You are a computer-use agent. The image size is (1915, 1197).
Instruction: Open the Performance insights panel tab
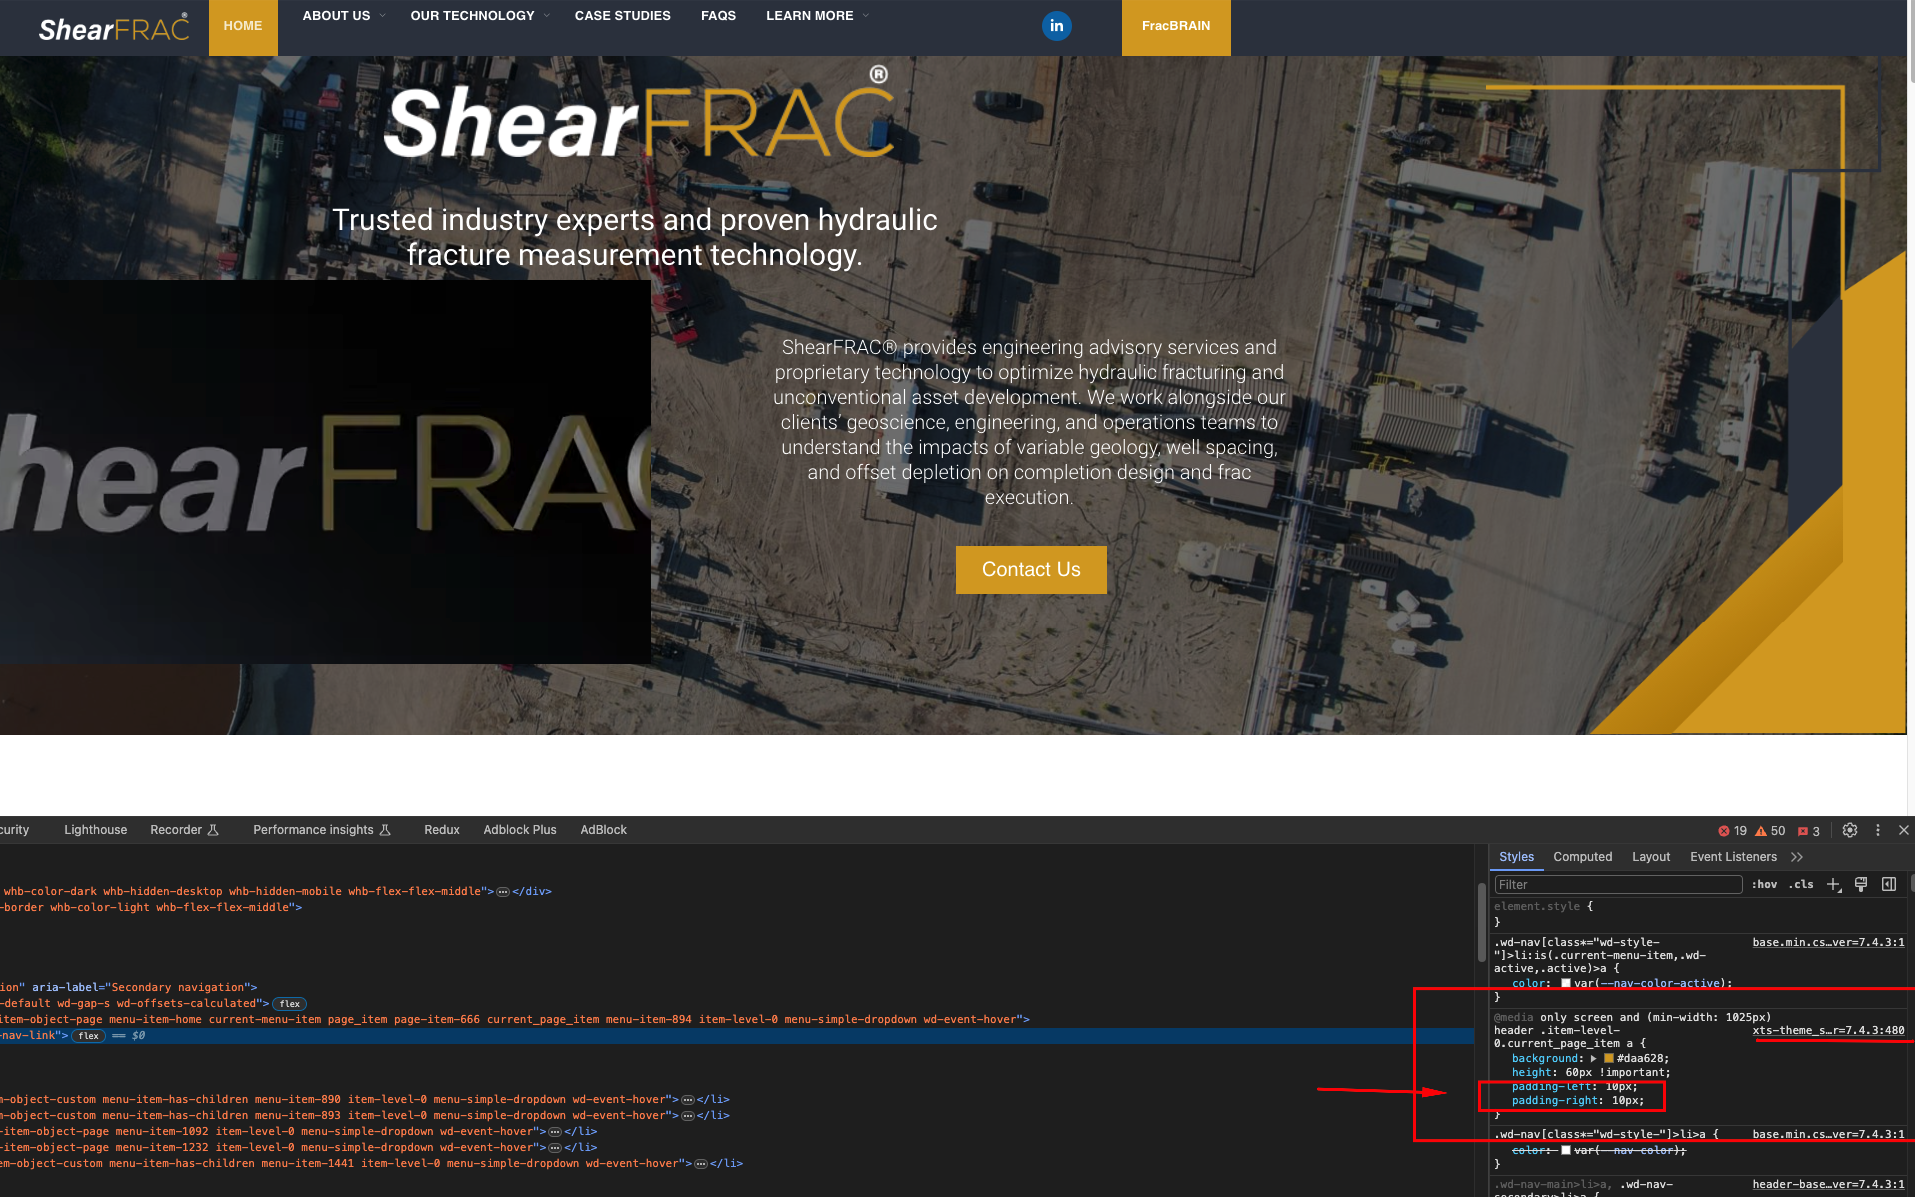pyautogui.click(x=322, y=830)
